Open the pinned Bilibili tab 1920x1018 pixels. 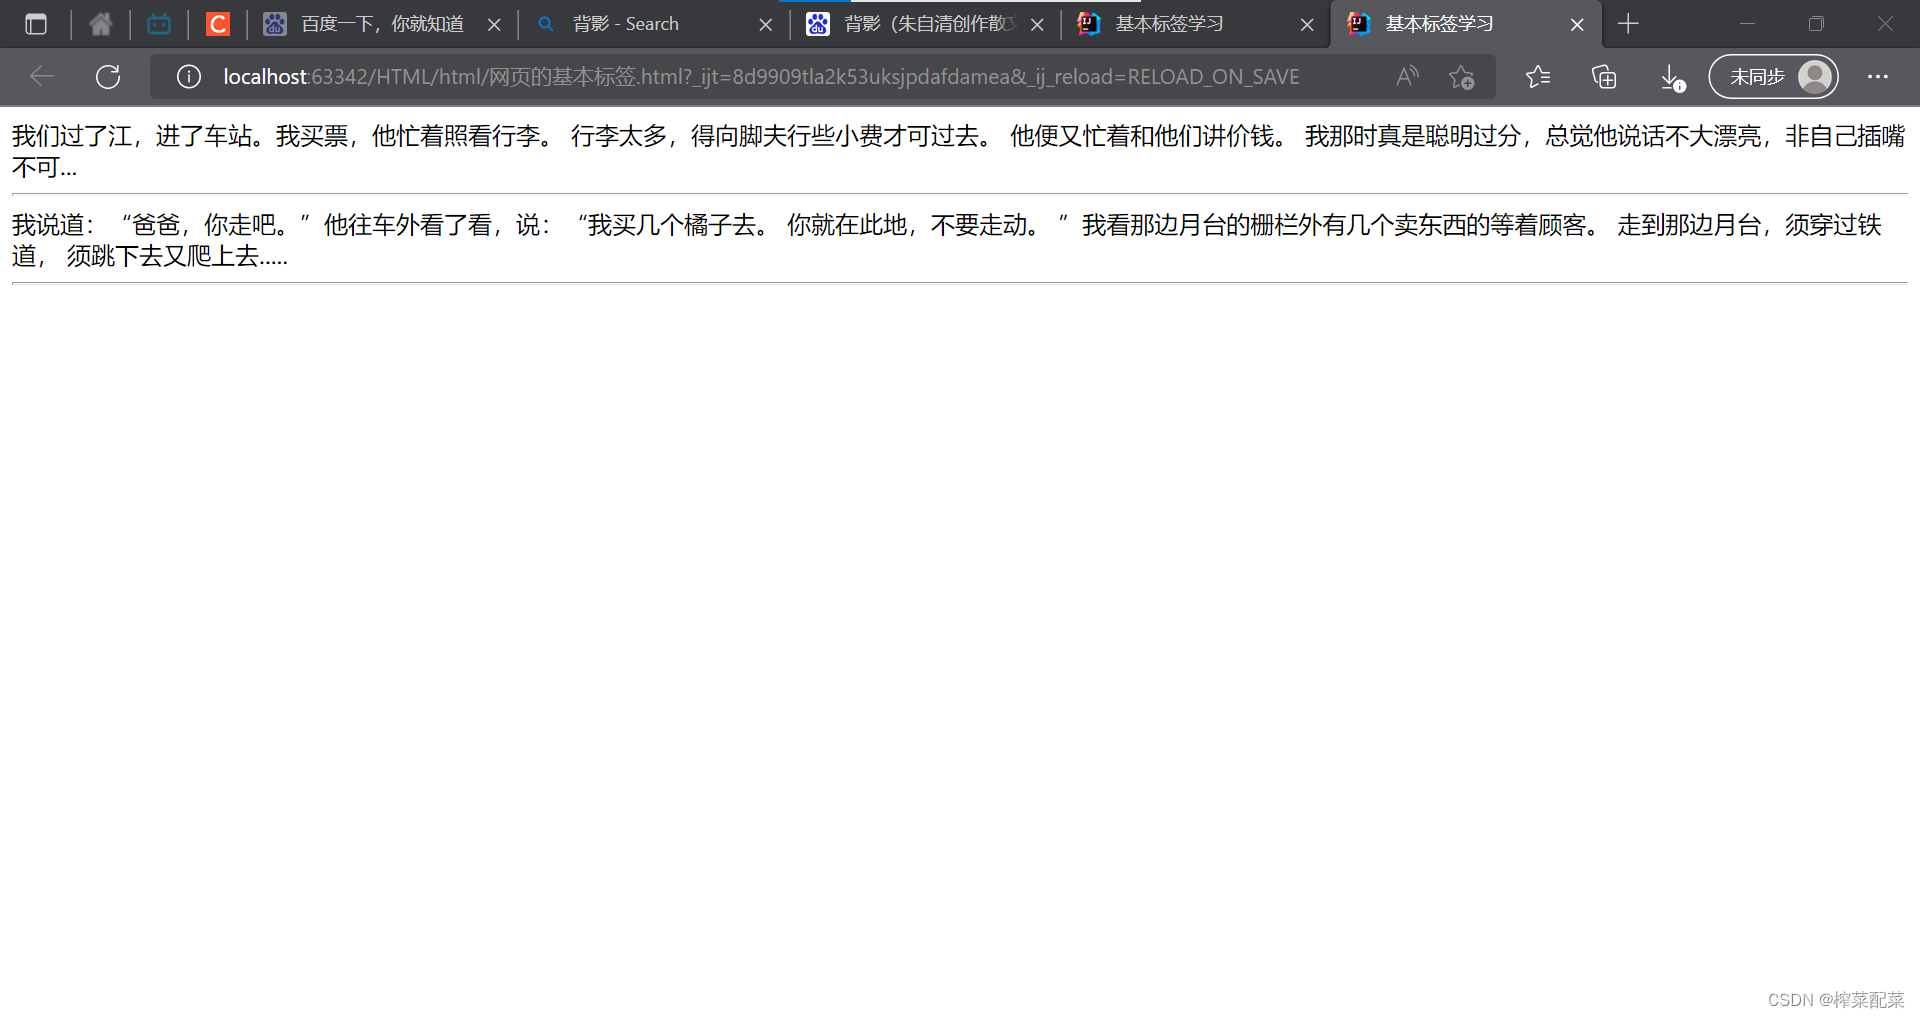159,24
